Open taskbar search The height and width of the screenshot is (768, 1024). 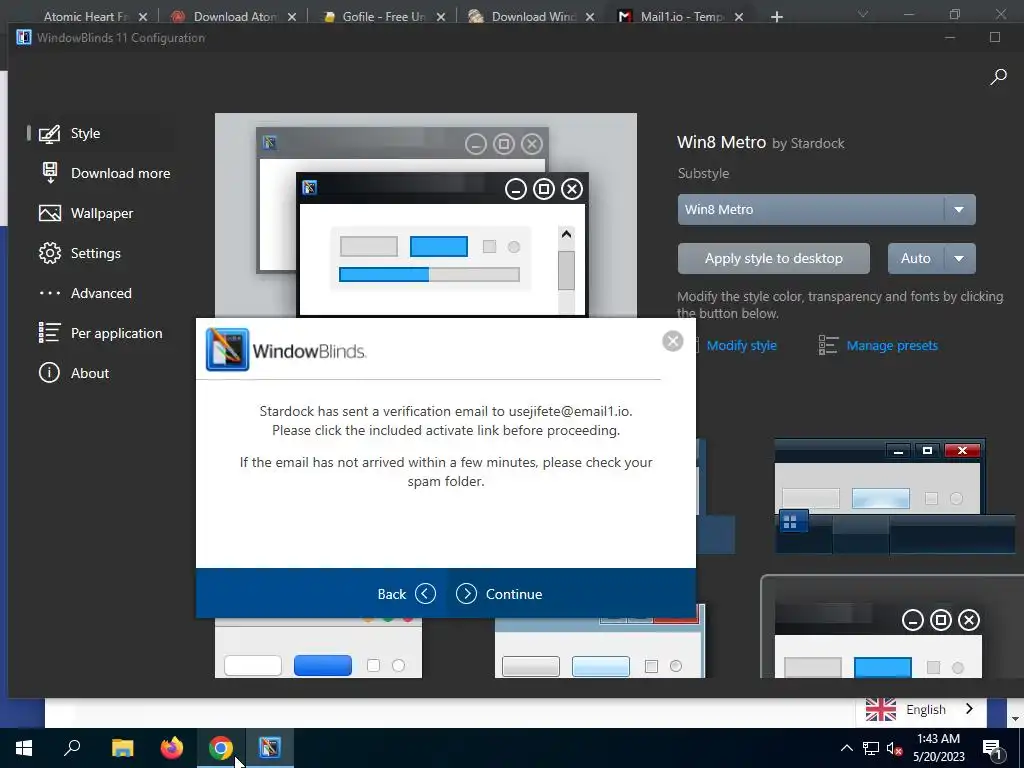click(72, 748)
